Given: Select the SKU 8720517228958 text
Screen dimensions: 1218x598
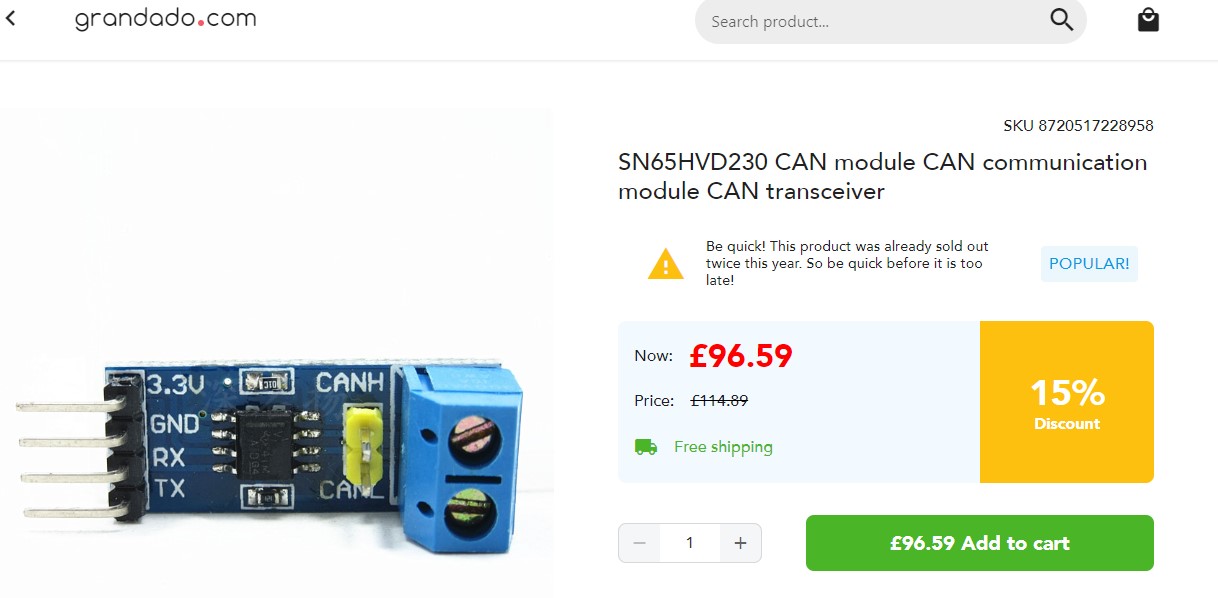Looking at the screenshot, I should click(1078, 126).
